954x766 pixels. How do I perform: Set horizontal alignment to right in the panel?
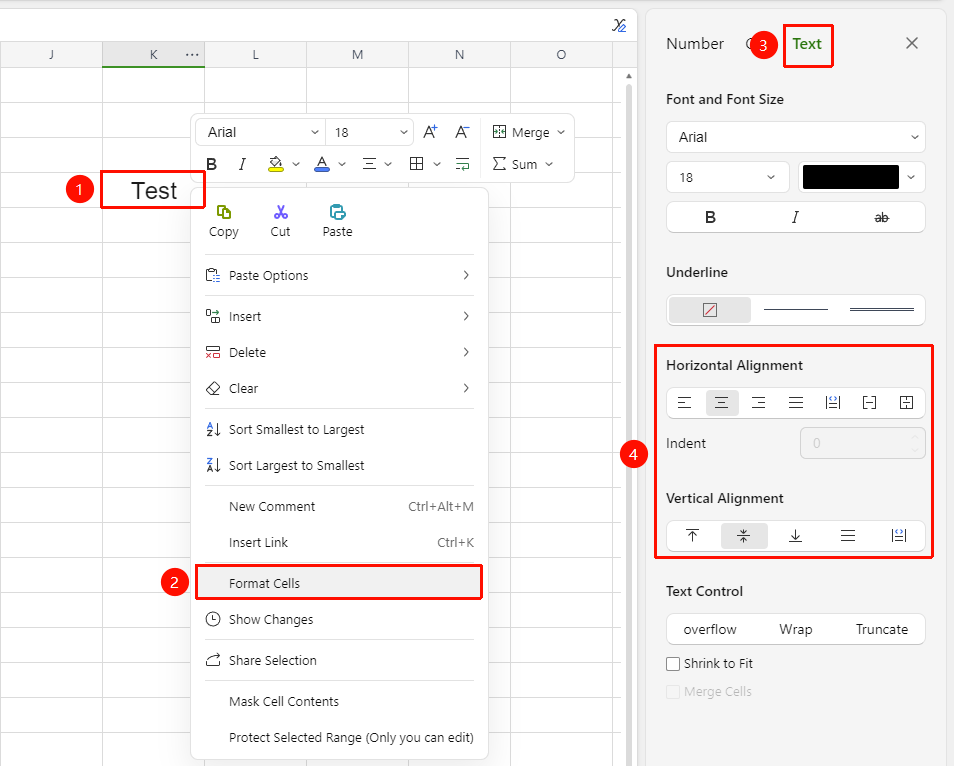click(x=759, y=403)
